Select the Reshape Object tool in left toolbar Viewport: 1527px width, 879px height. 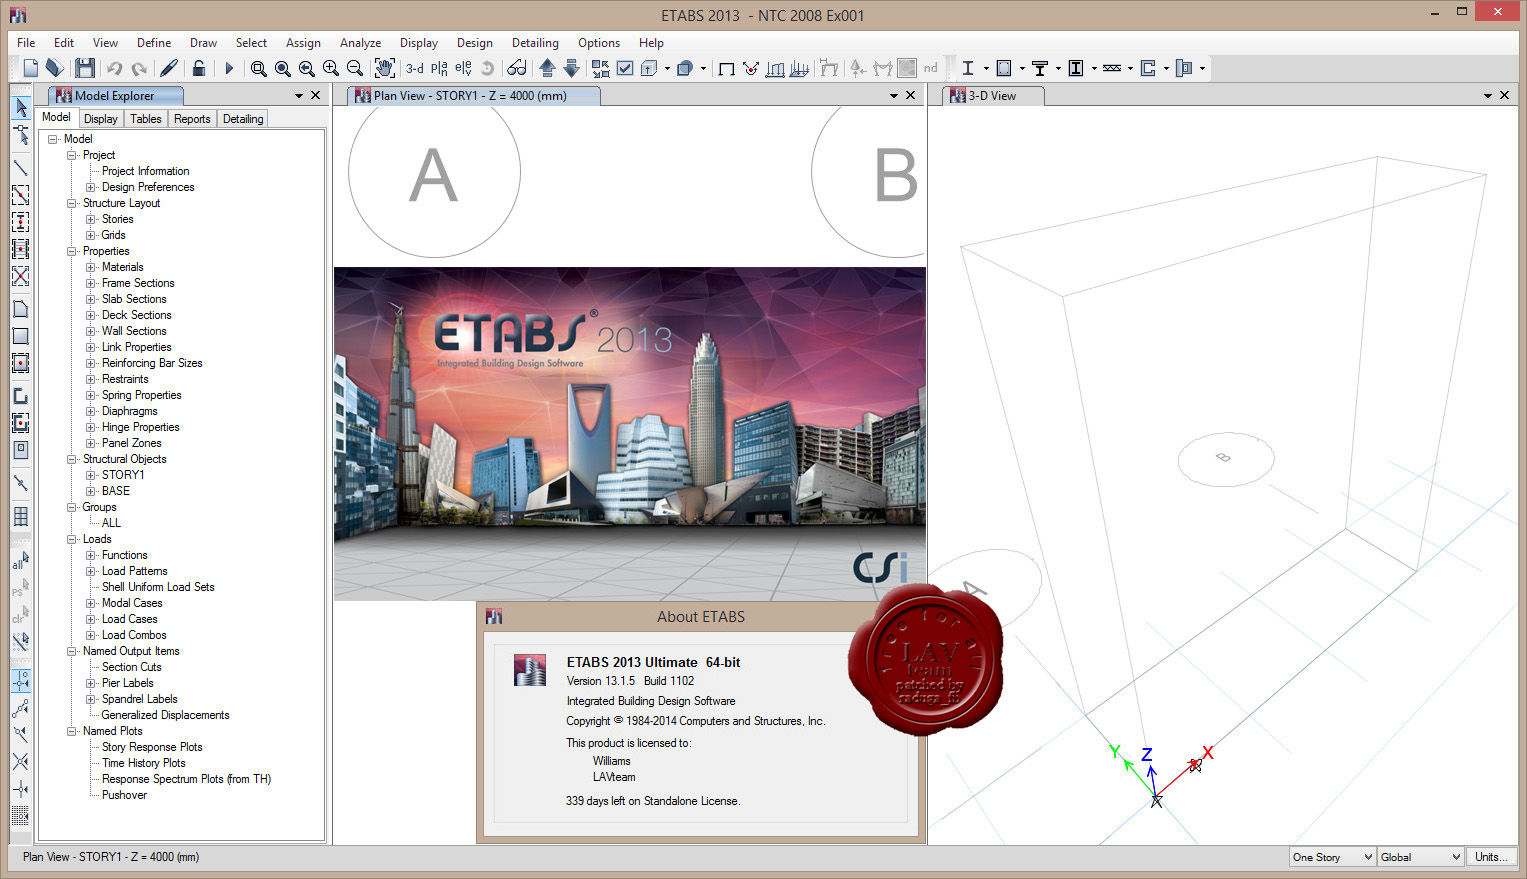[20, 134]
